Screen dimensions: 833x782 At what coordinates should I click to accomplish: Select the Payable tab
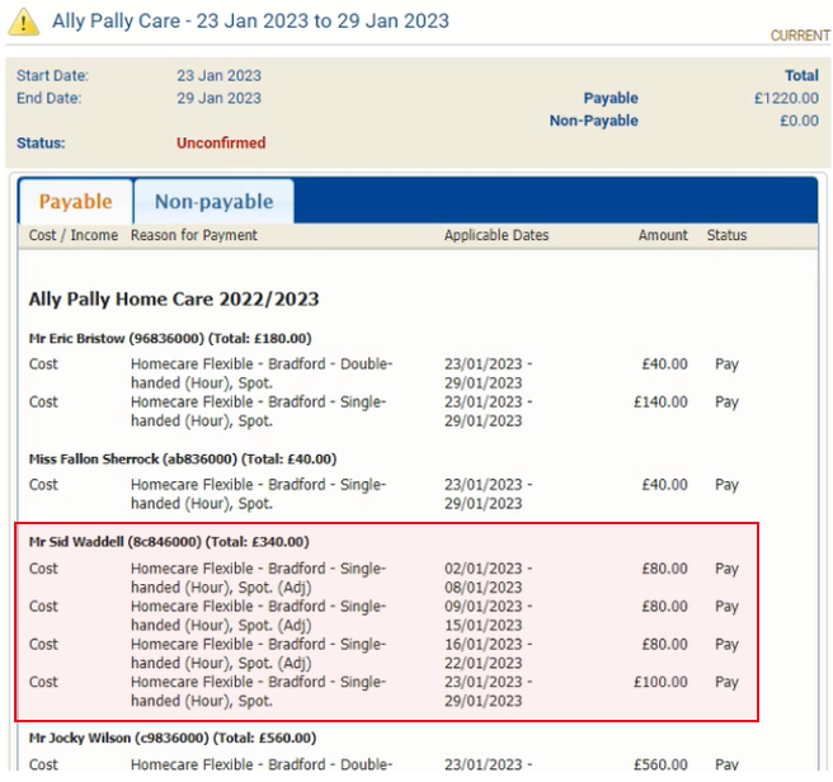tap(75, 202)
